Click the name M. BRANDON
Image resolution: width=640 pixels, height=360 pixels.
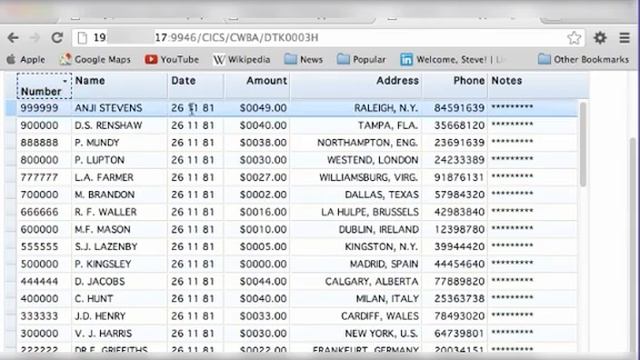tap(104, 195)
